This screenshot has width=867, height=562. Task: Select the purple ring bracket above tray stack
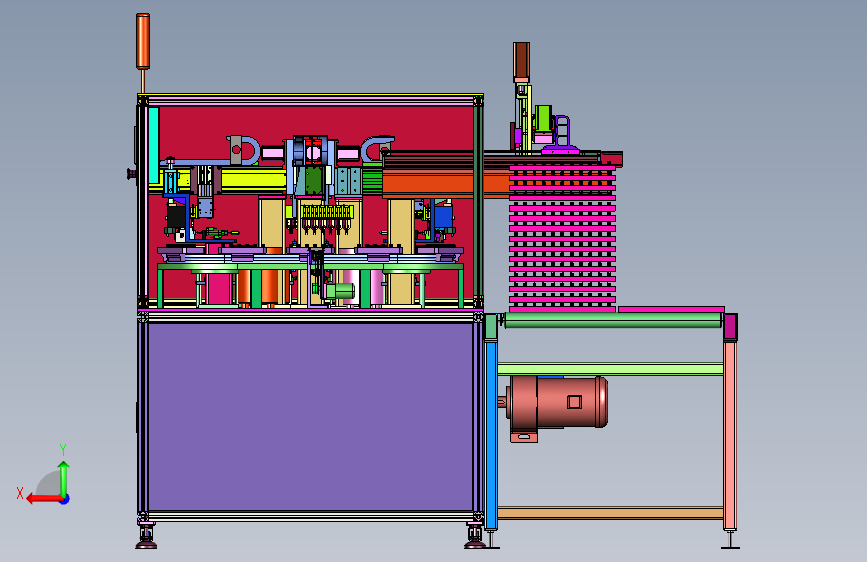point(562,131)
